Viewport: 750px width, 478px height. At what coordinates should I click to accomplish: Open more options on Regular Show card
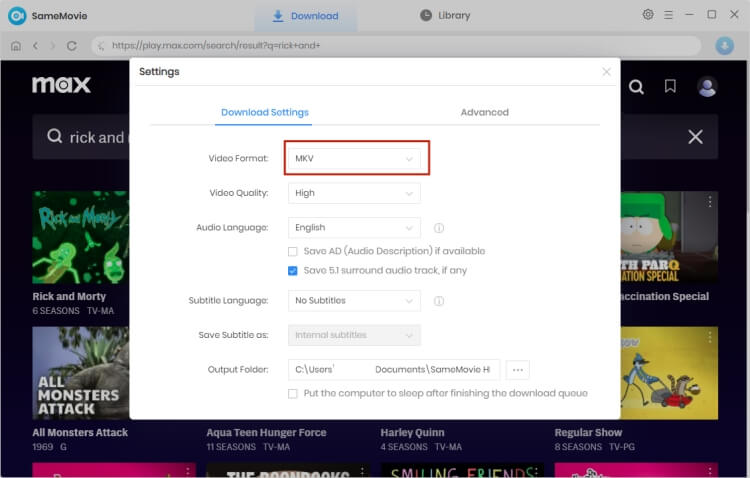pos(710,338)
